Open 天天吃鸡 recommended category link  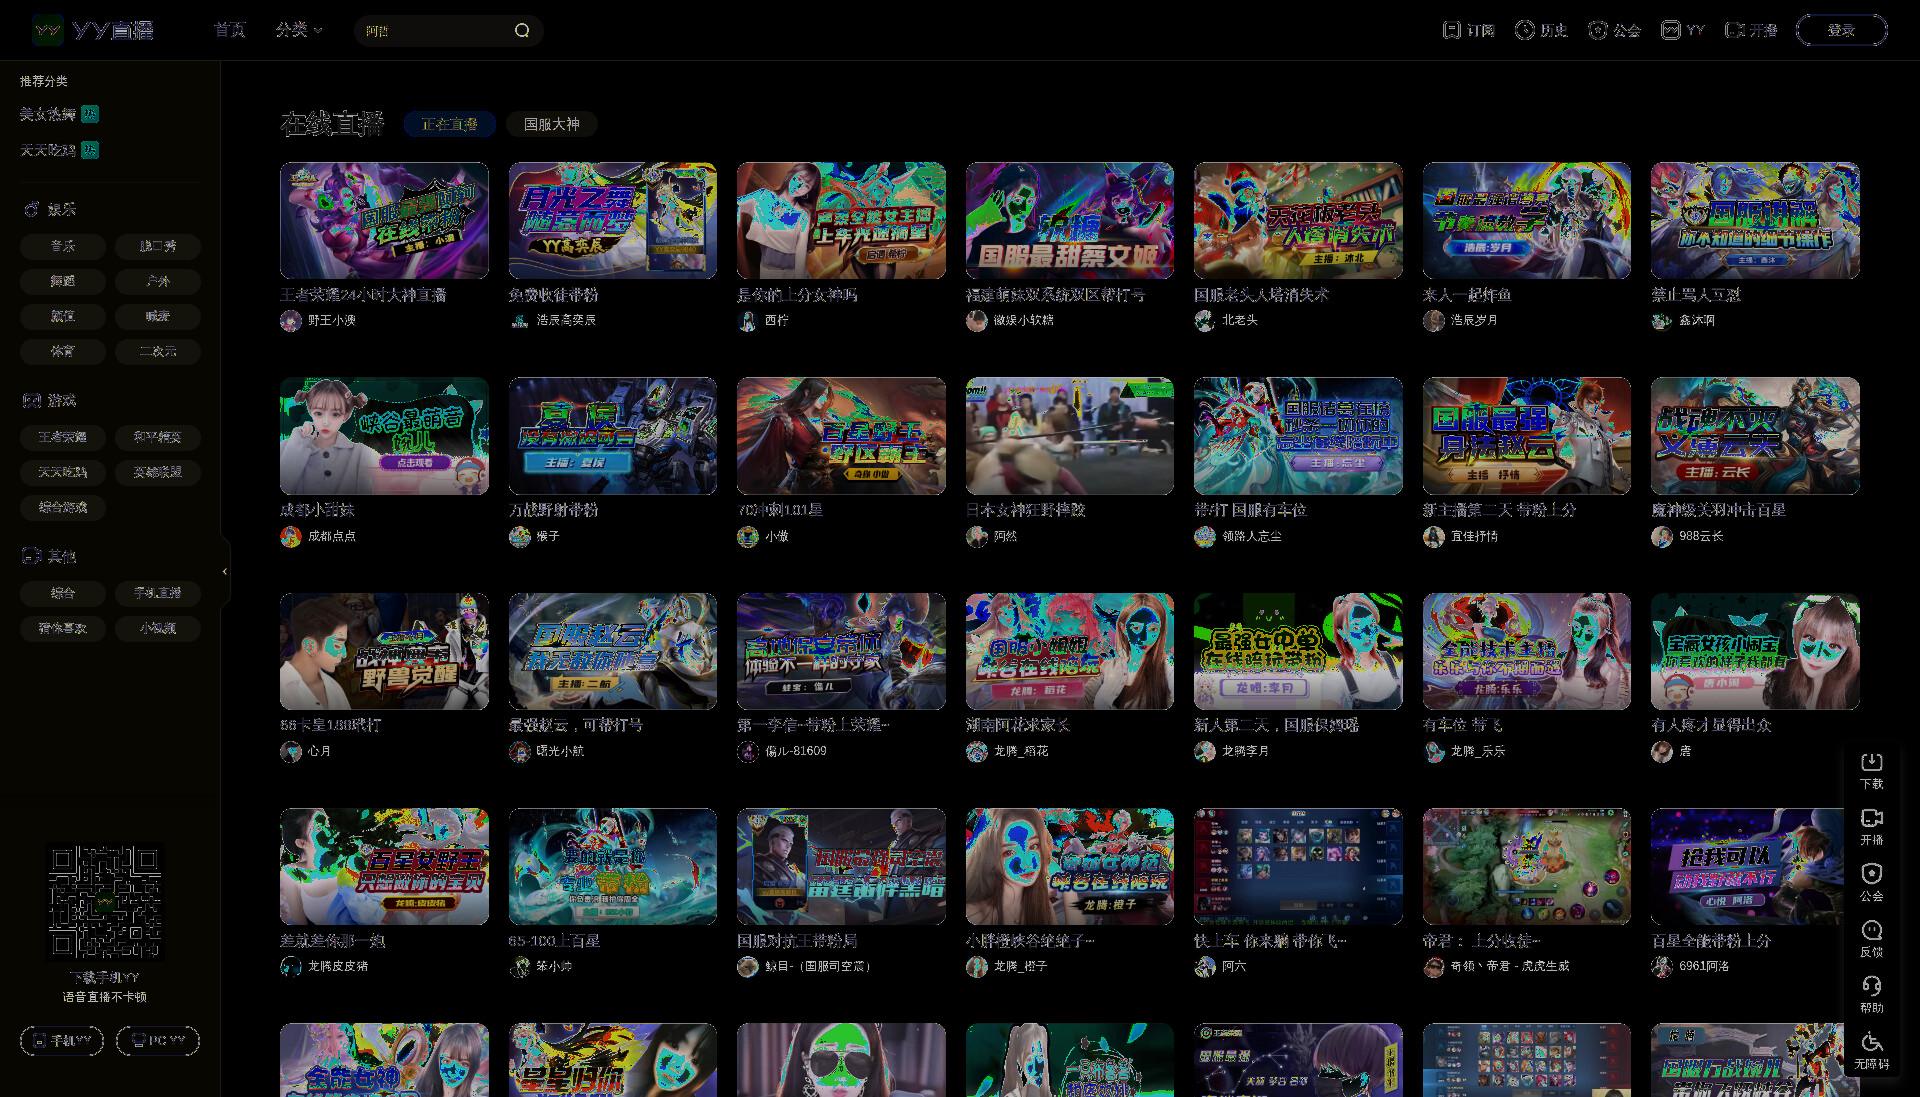pos(48,150)
